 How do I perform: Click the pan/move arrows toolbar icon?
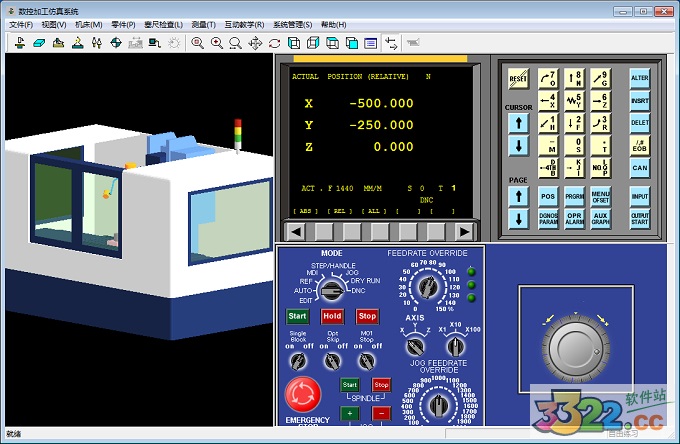click(255, 43)
